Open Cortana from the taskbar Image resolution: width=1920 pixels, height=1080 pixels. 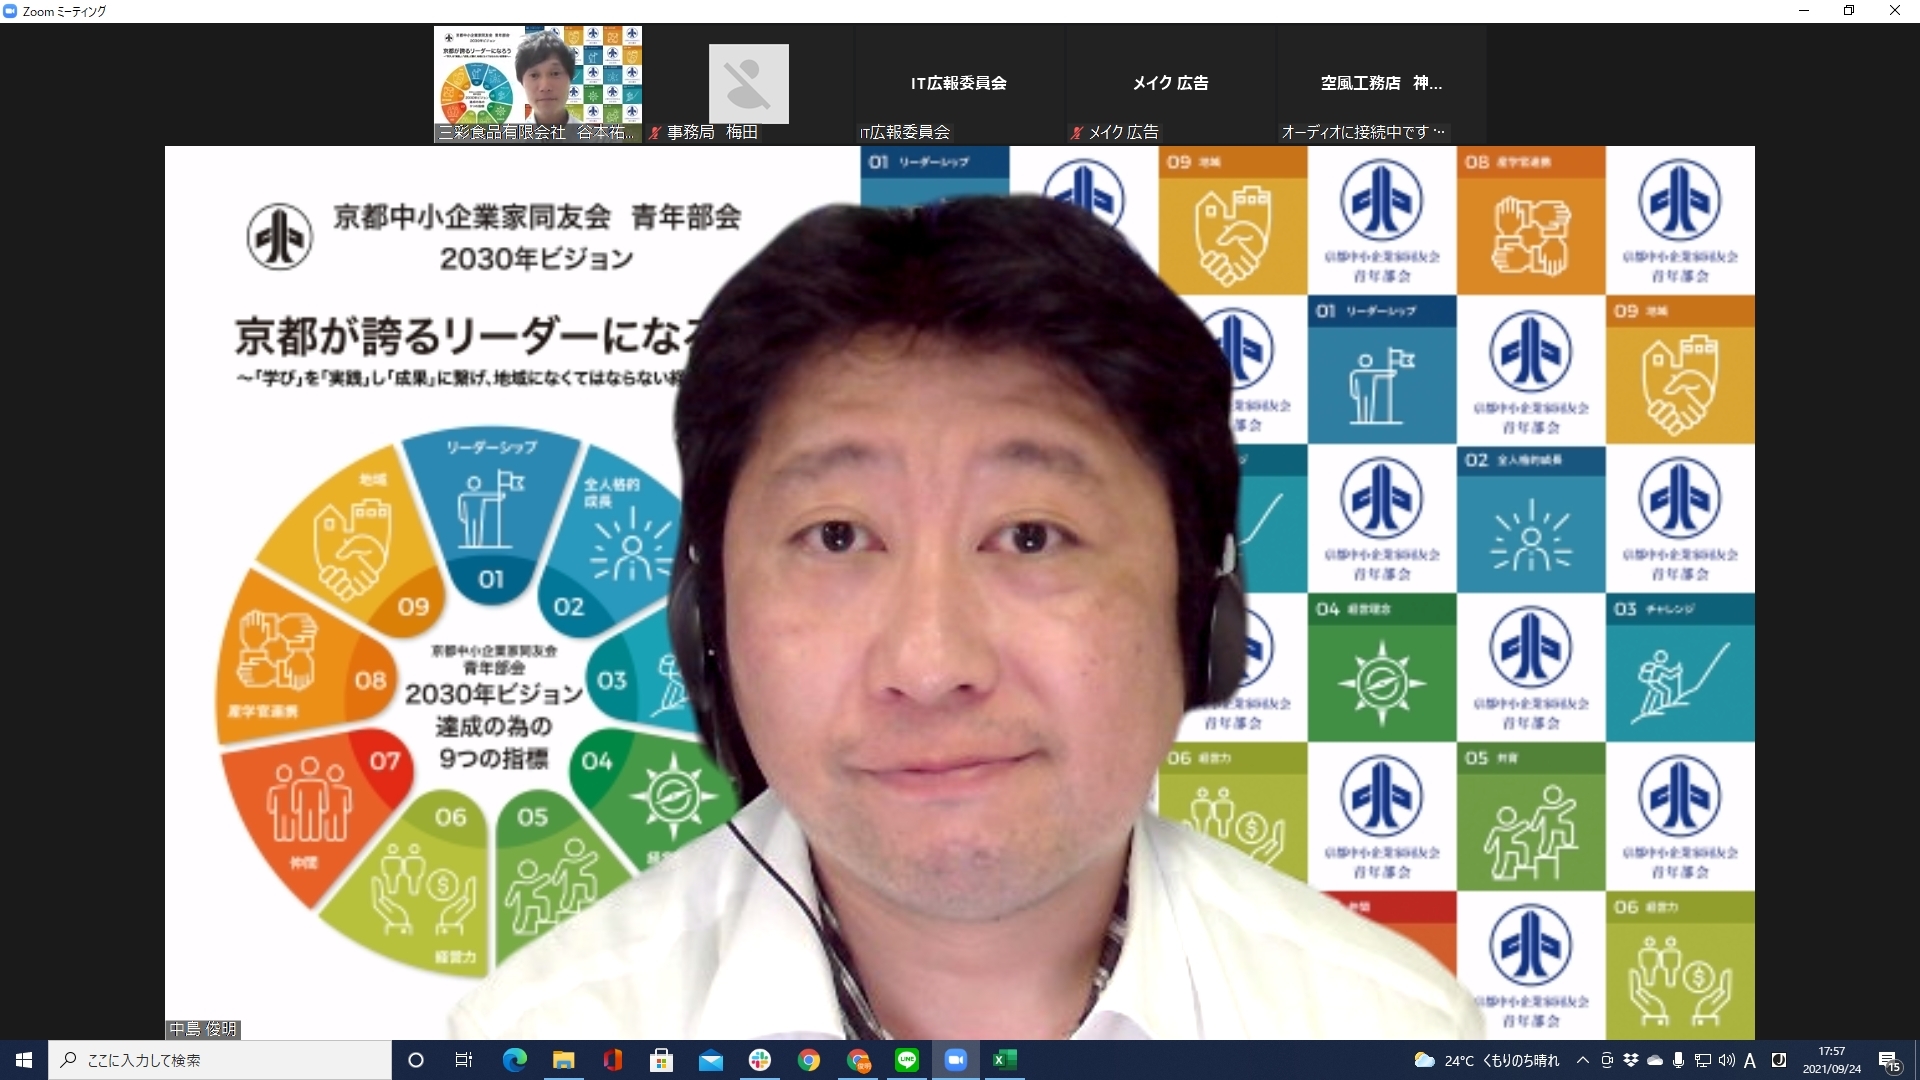click(x=416, y=1060)
